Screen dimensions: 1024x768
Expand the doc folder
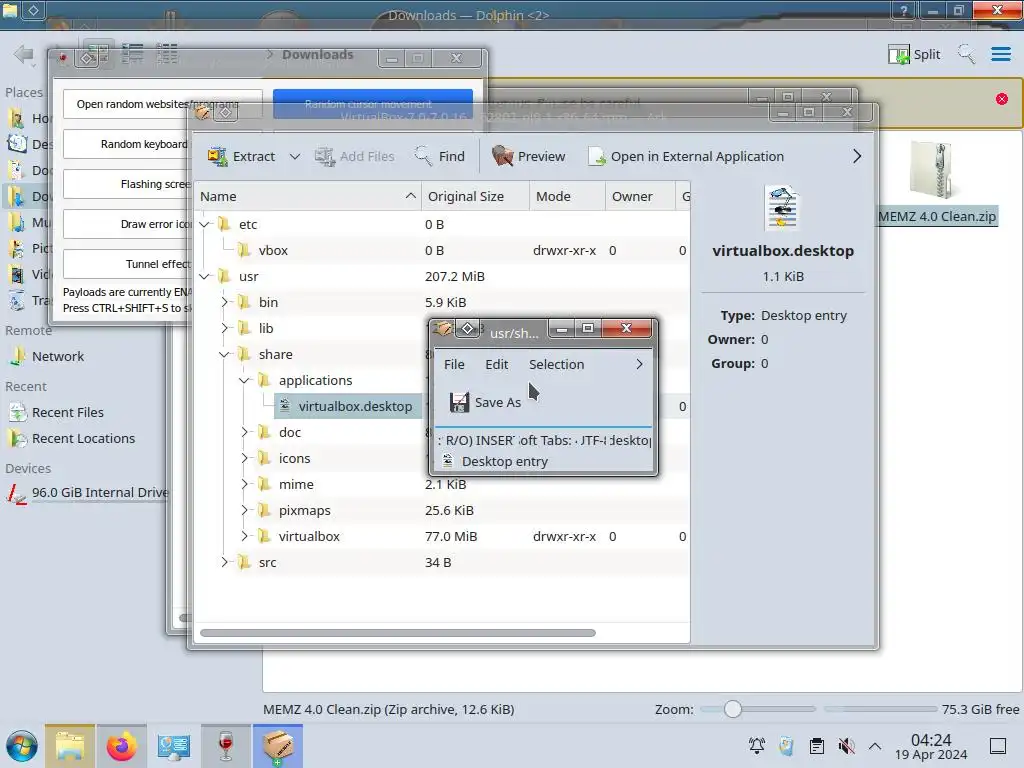pos(244,432)
